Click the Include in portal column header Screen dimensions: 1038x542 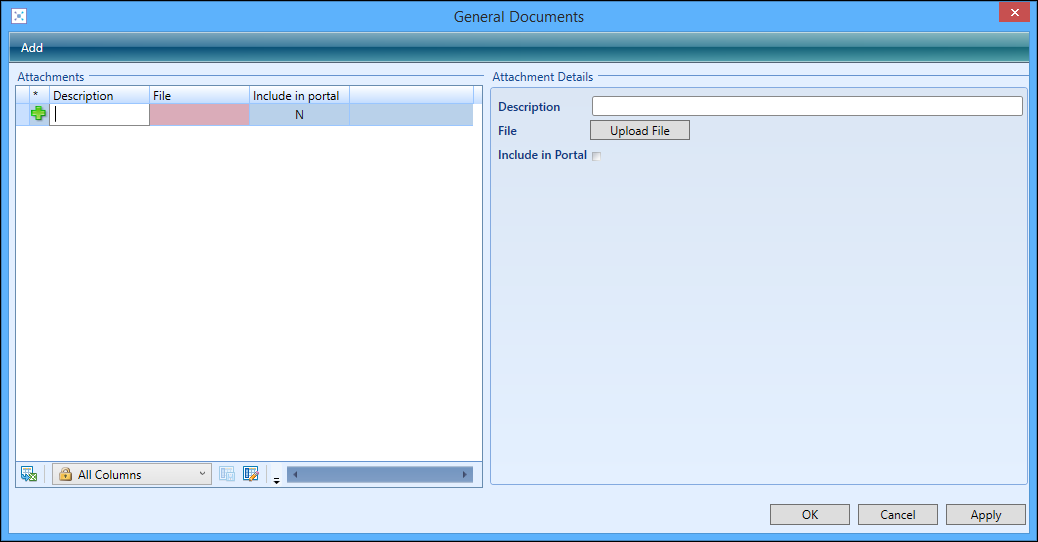pos(299,95)
